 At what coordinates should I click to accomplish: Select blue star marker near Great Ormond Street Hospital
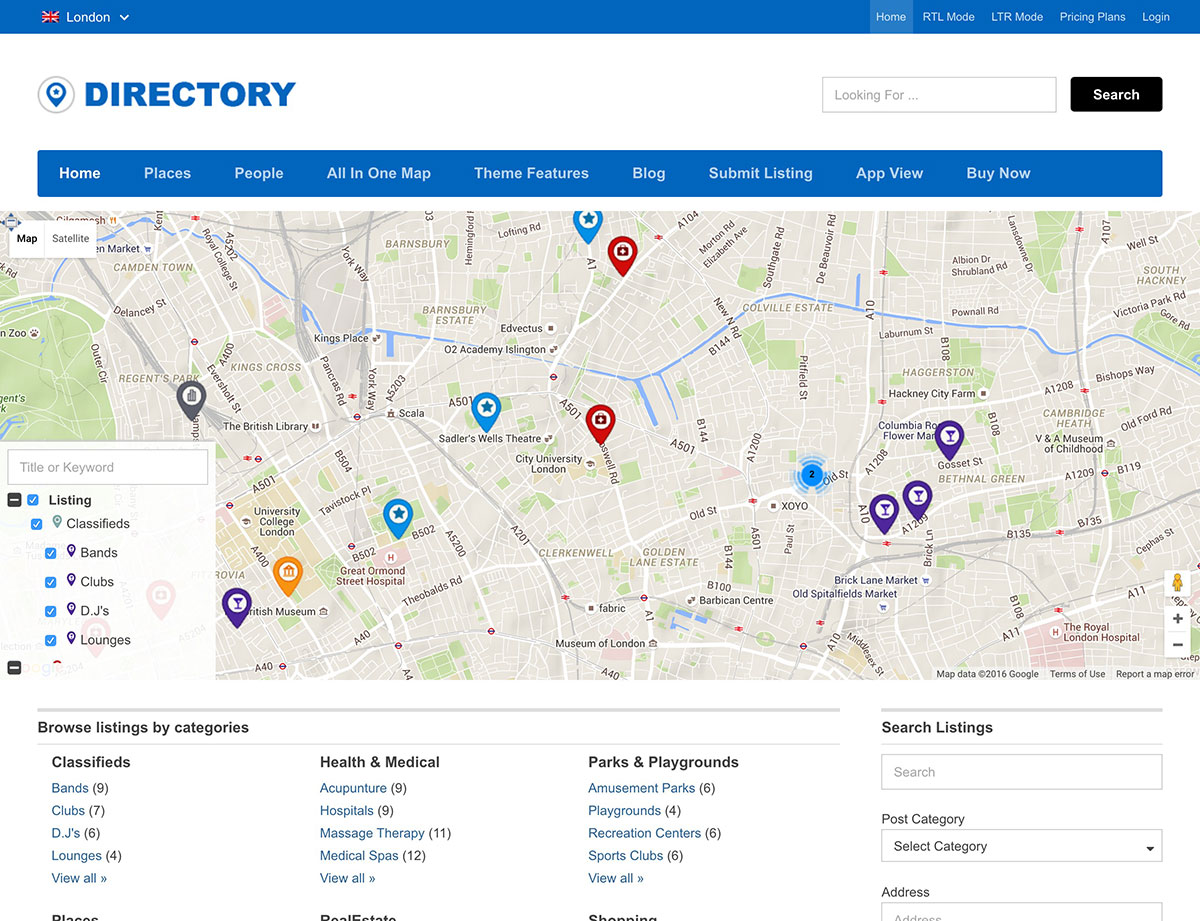tap(398, 517)
